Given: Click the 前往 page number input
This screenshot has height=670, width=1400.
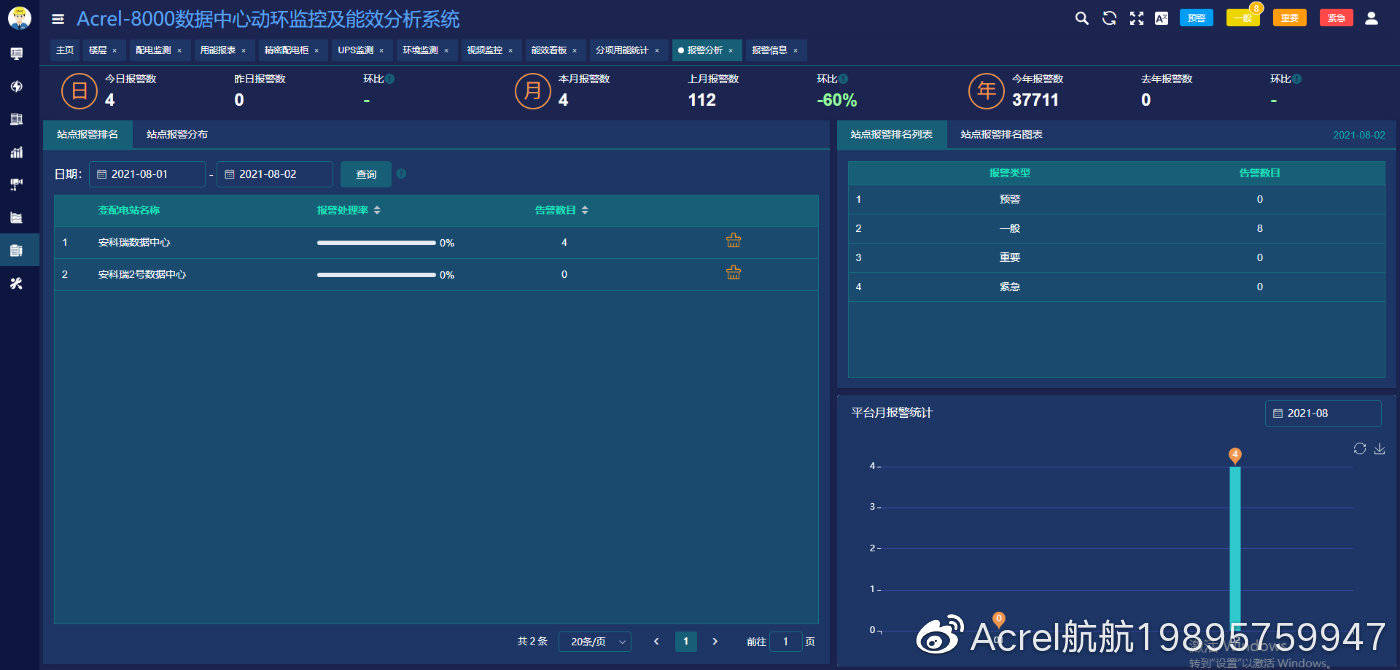Looking at the screenshot, I should [x=785, y=641].
